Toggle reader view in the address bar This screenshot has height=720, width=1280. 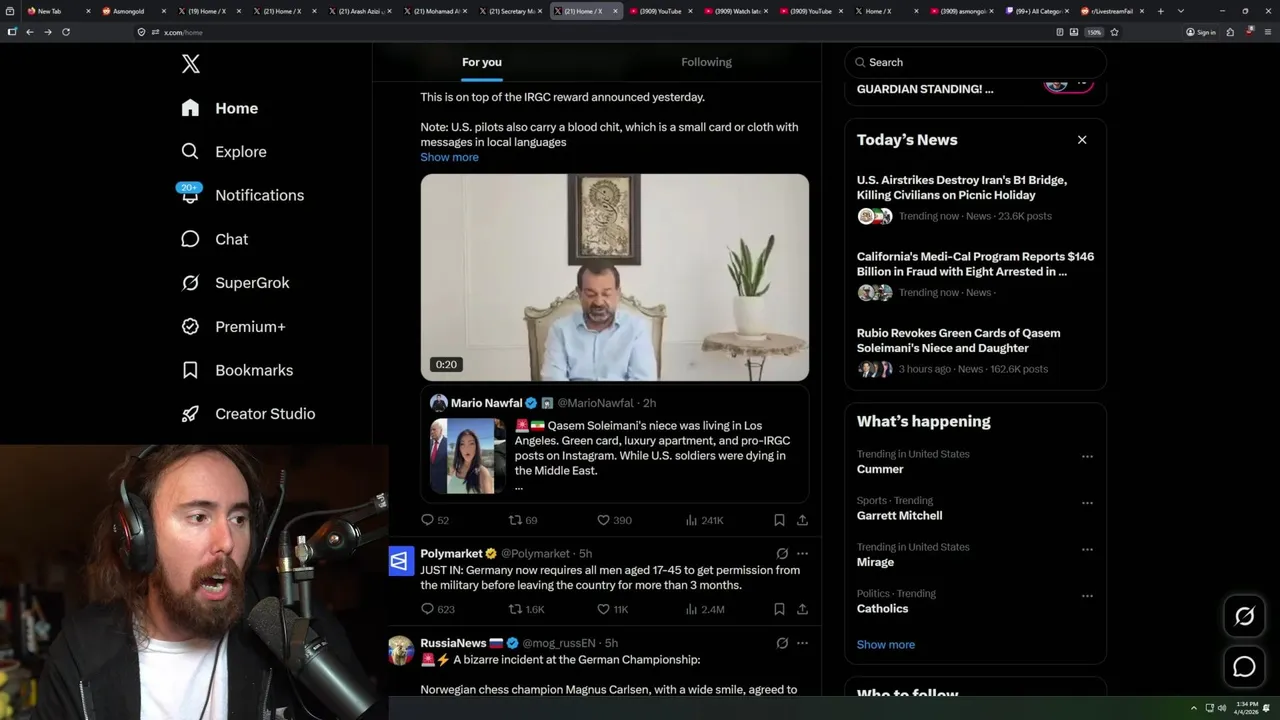[1059, 32]
